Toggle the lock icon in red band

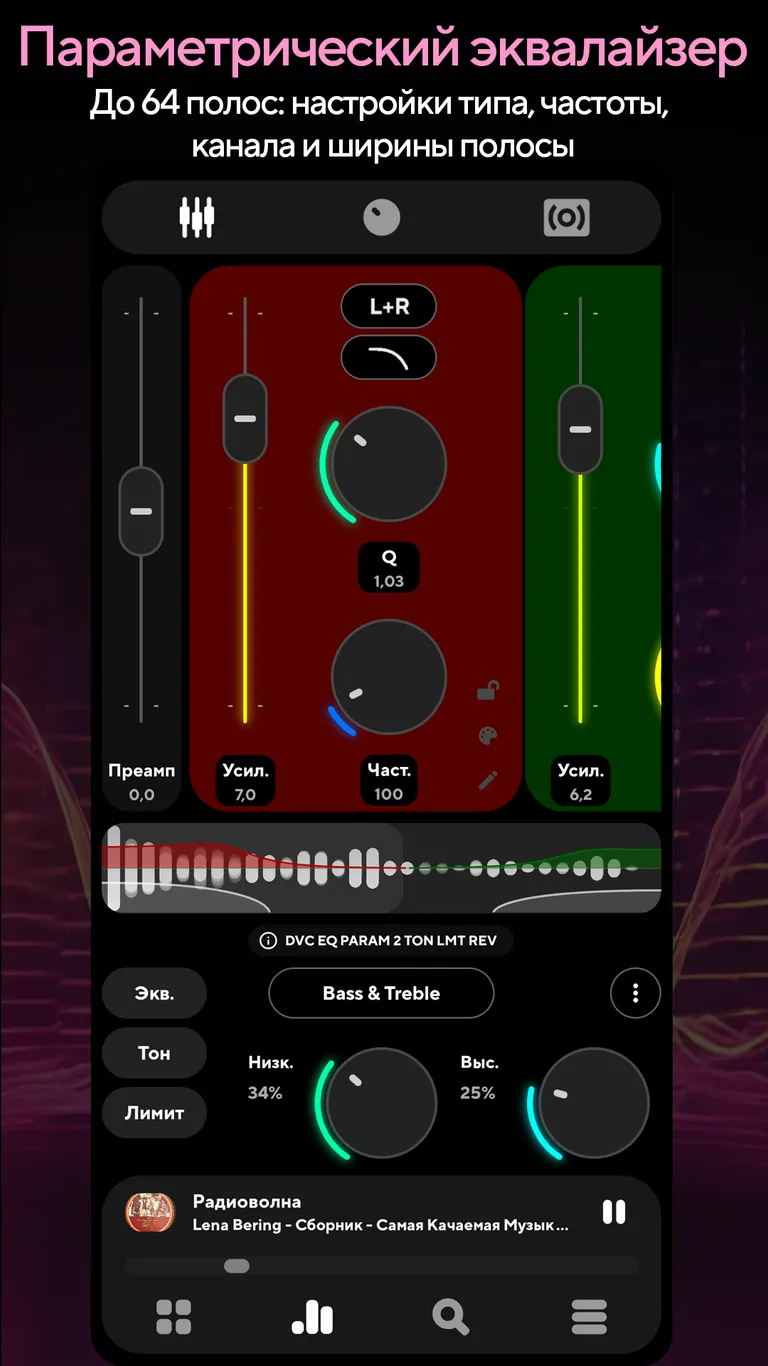pyautogui.click(x=488, y=690)
